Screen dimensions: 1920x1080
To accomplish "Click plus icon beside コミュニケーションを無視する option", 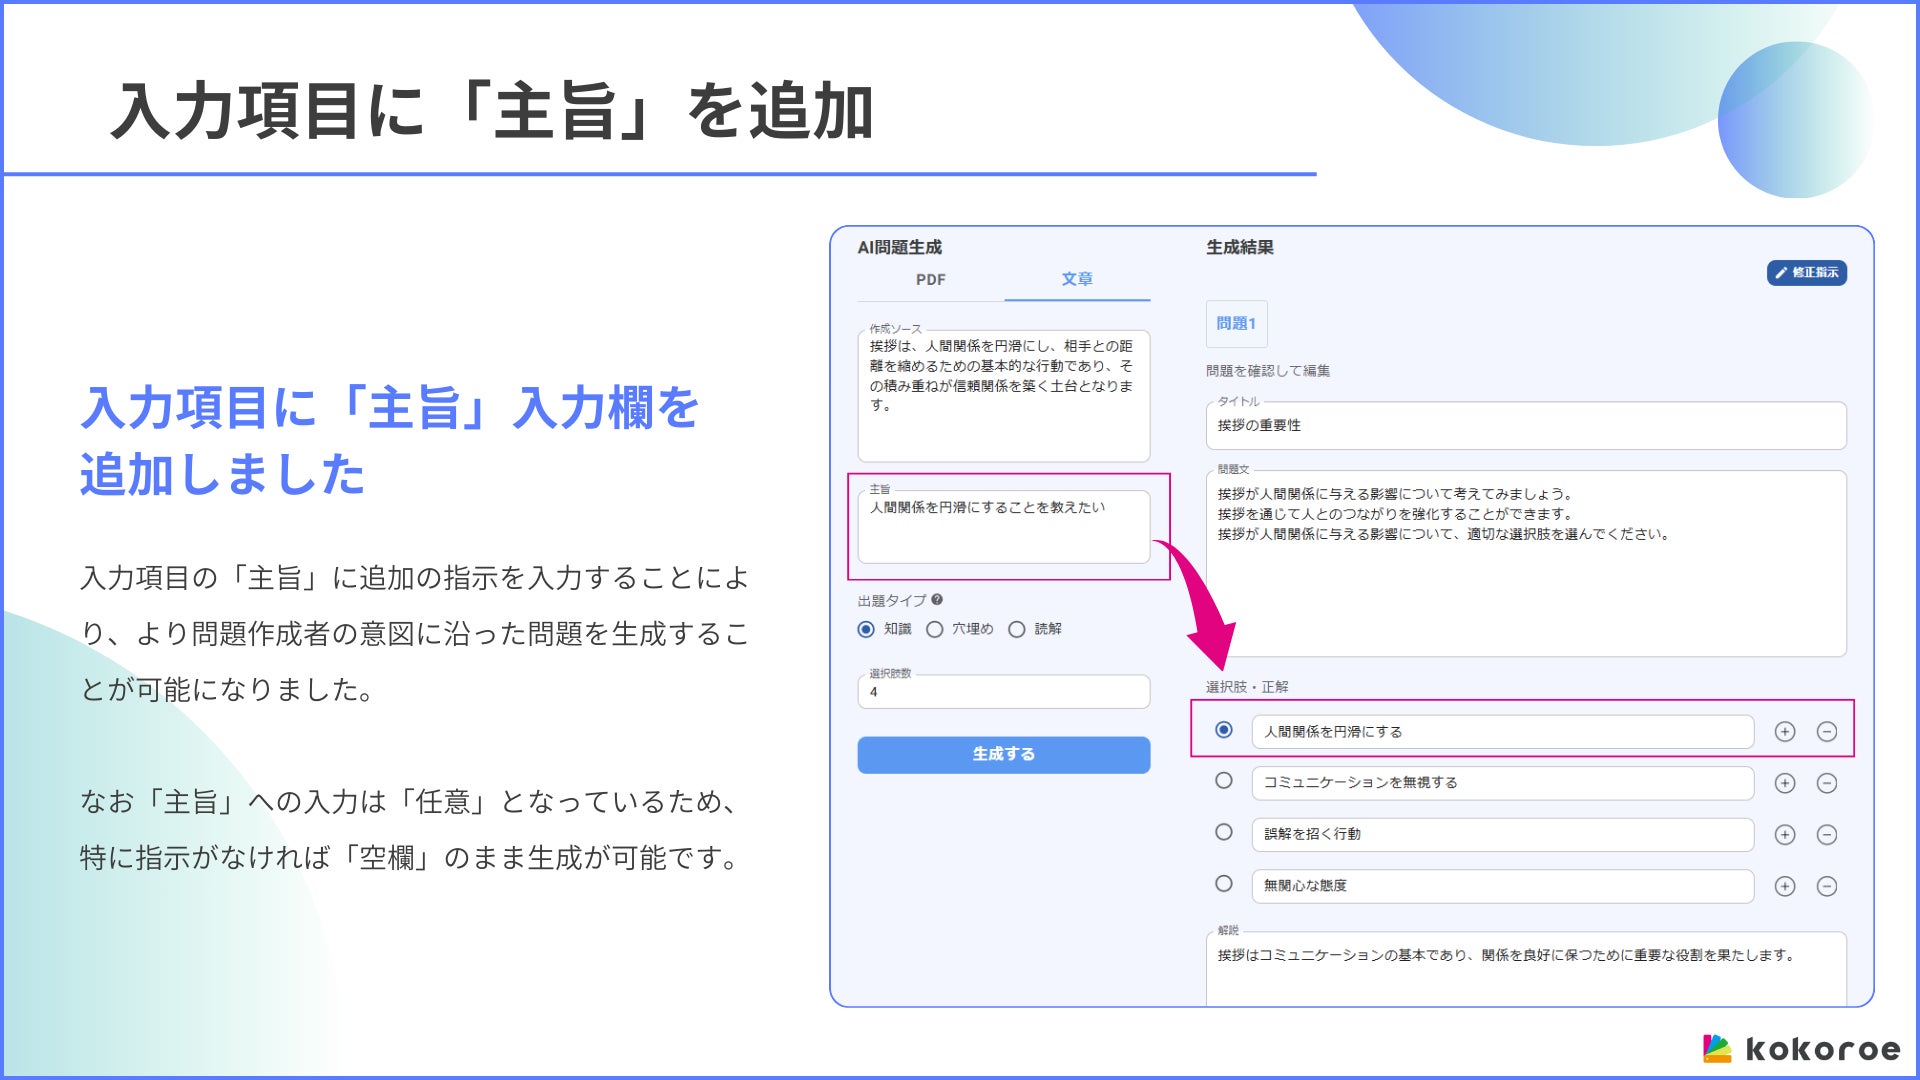I will pos(1785,783).
